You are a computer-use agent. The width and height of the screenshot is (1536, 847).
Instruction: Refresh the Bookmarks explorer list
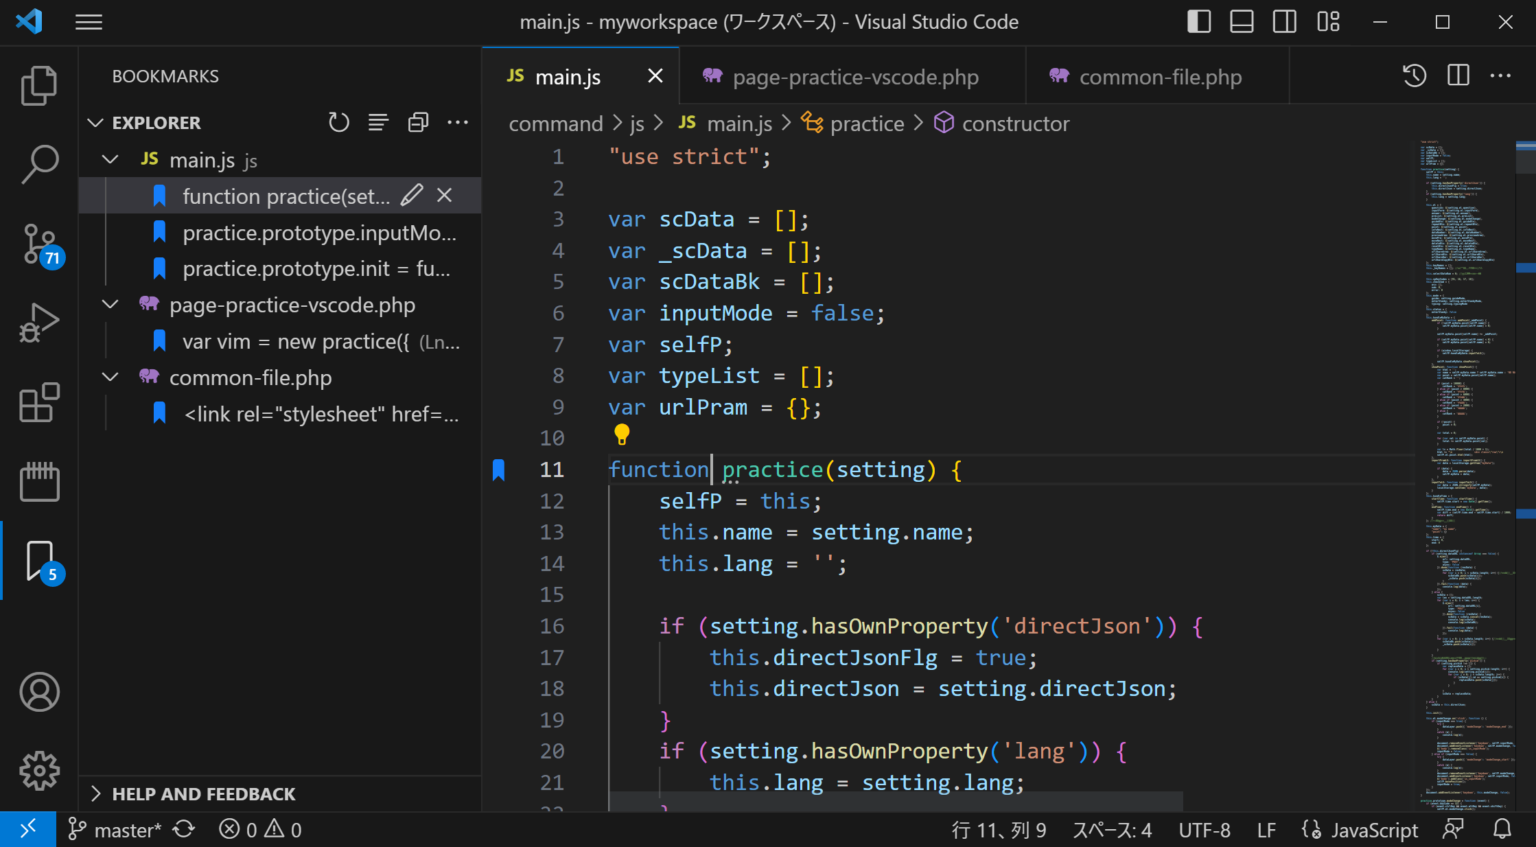pos(339,121)
